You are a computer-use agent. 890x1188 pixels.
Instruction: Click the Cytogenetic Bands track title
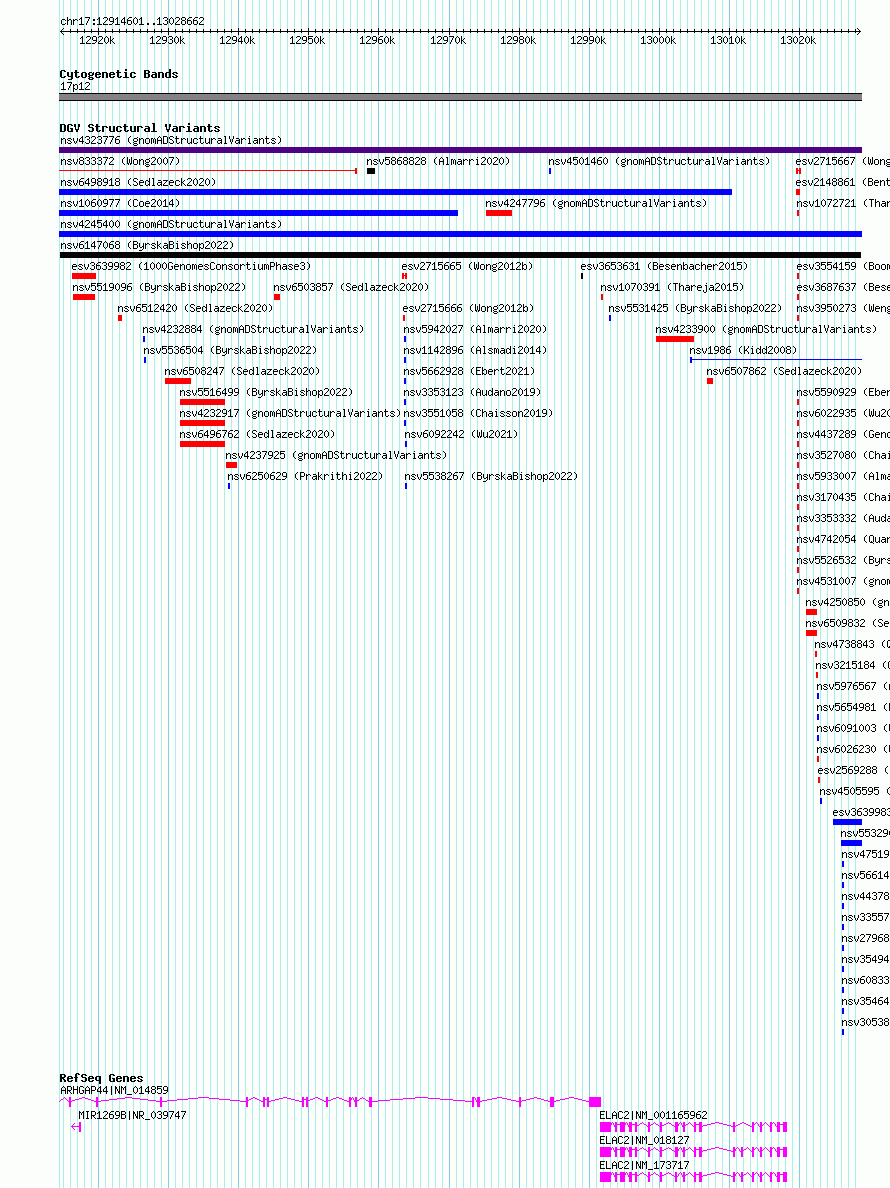[x=119, y=74]
